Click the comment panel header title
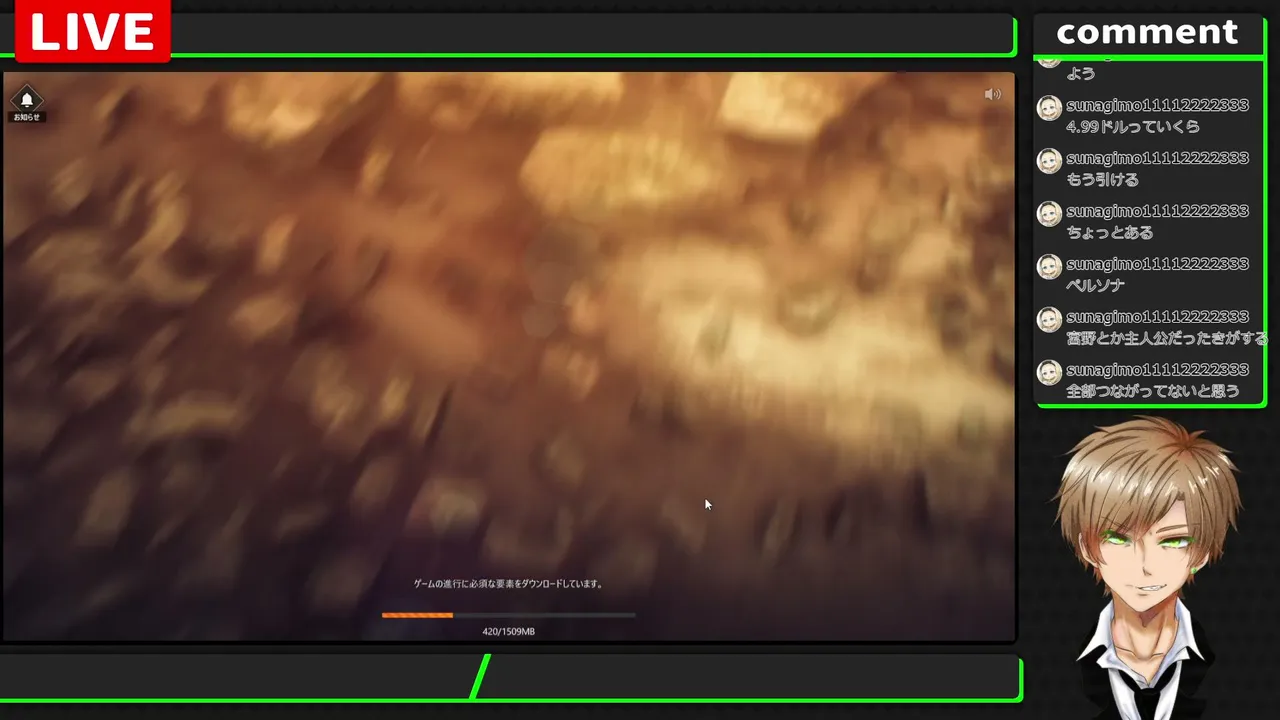 pyautogui.click(x=1147, y=33)
